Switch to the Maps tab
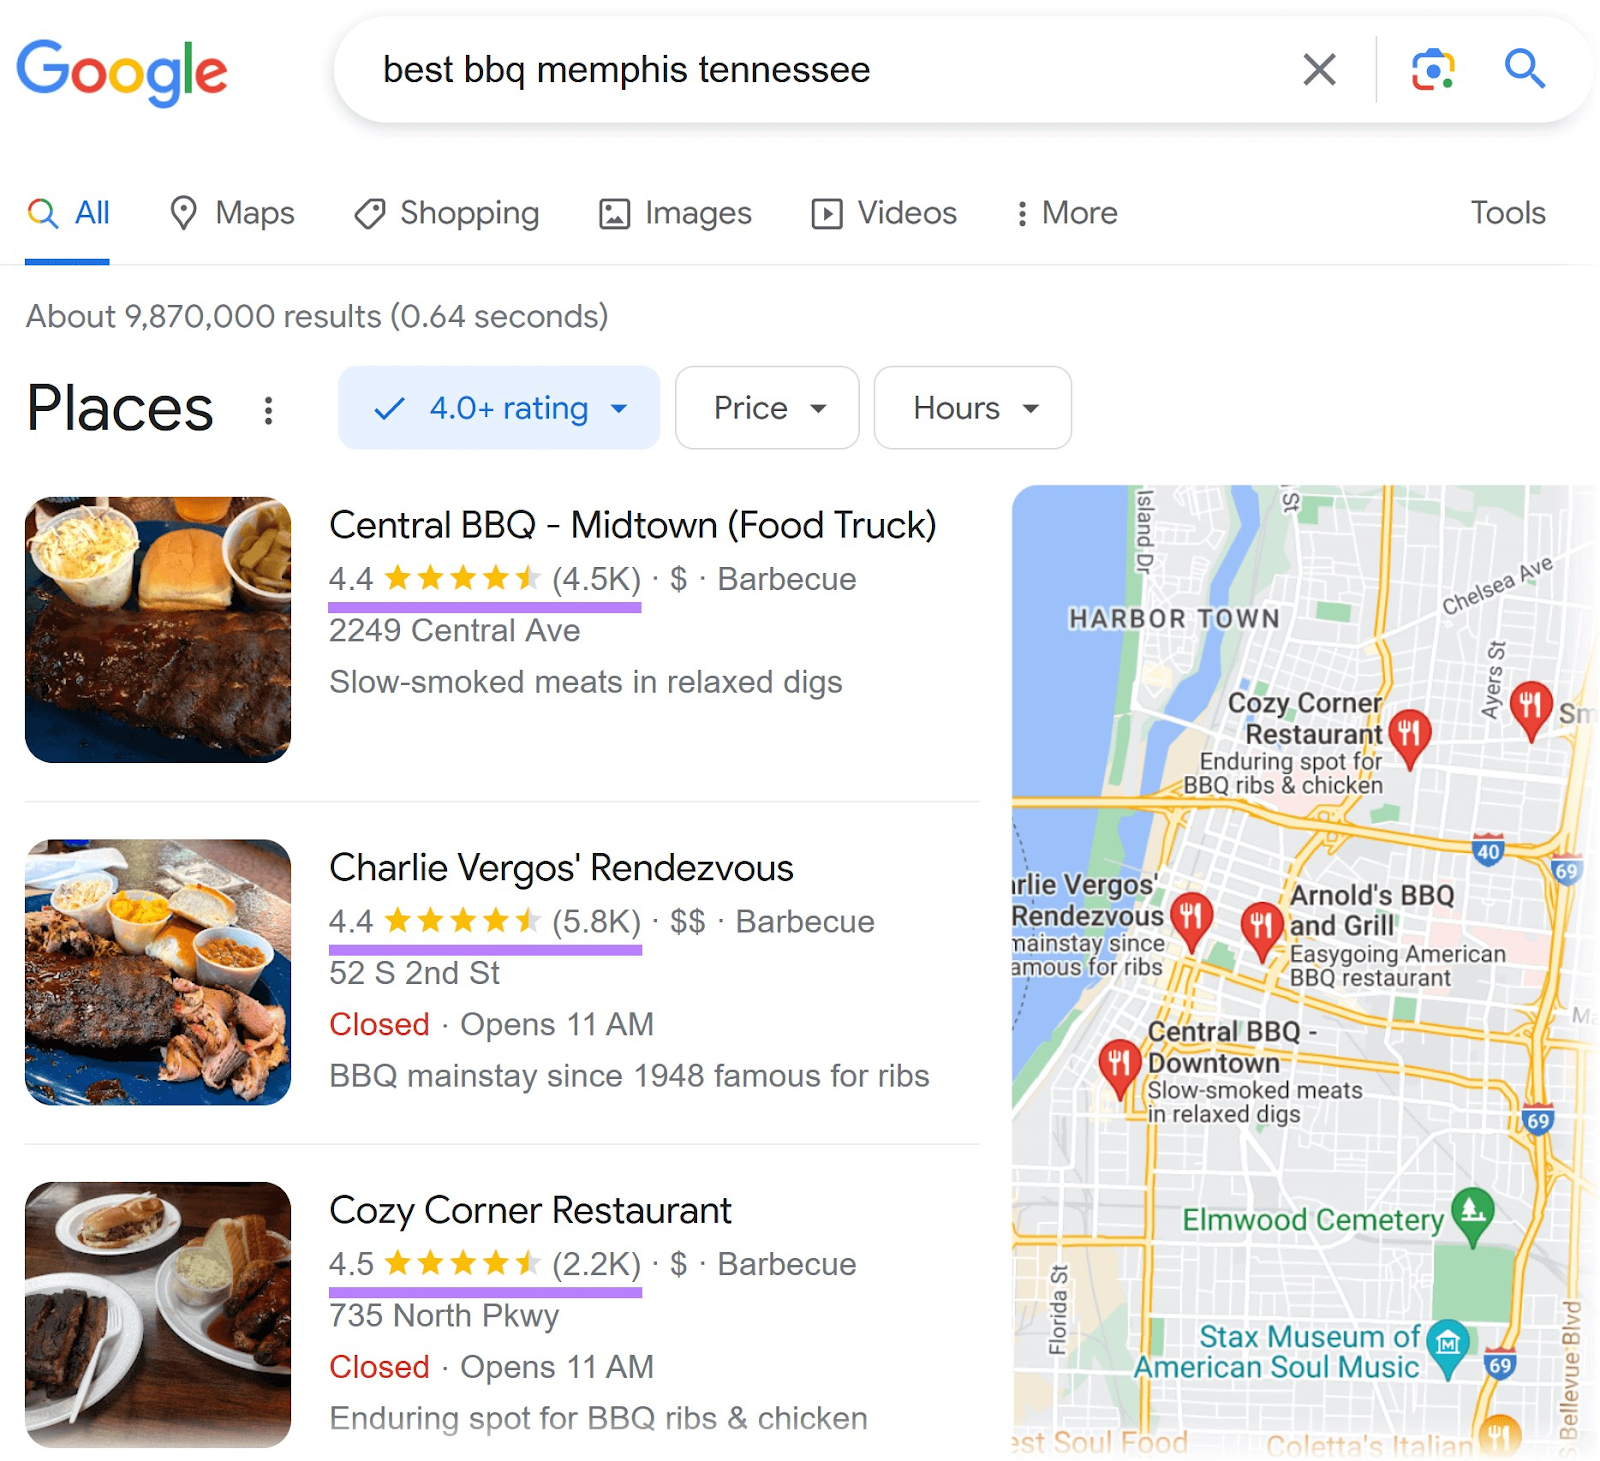 [x=232, y=213]
